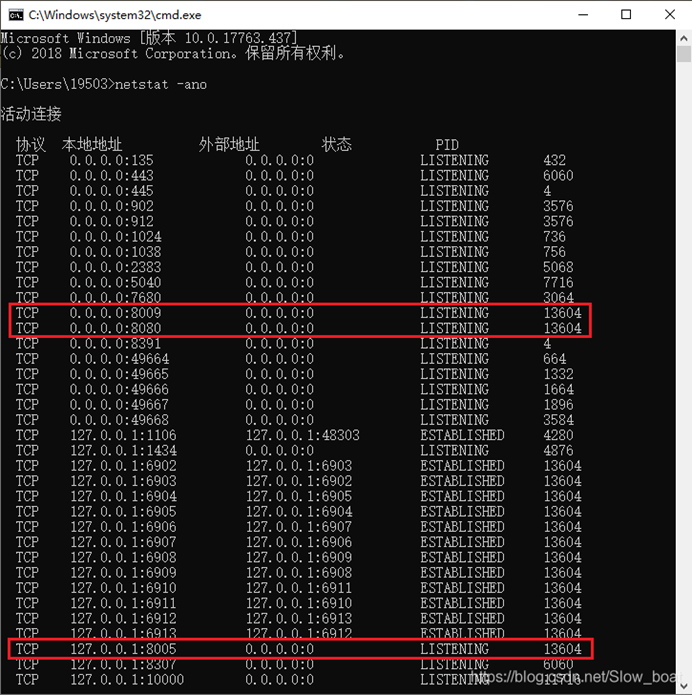Image resolution: width=692 pixels, height=695 pixels.
Task: Minimize the cmd.exe window
Action: 583,15
